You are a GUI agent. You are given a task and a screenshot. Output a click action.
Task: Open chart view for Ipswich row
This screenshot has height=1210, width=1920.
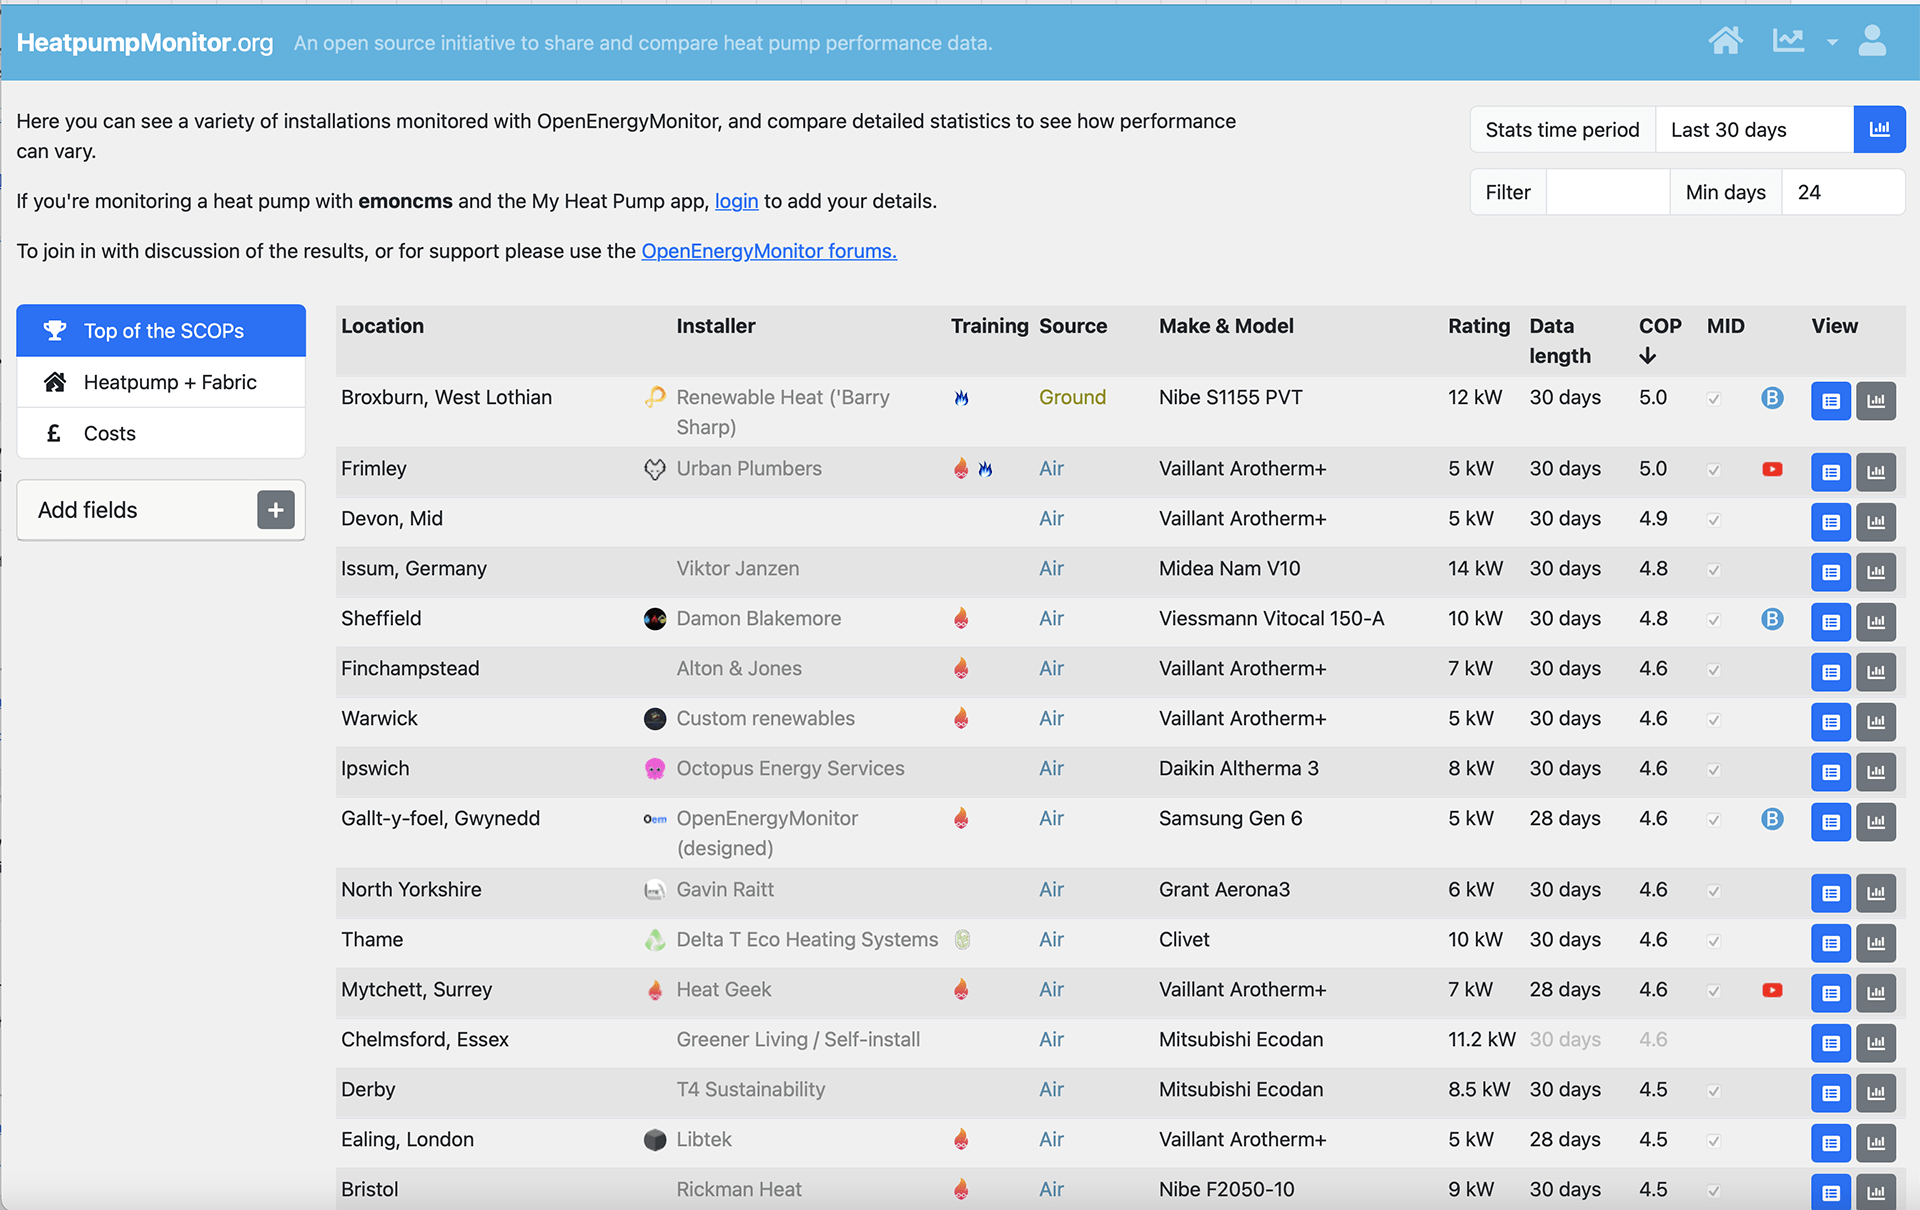tap(1876, 772)
